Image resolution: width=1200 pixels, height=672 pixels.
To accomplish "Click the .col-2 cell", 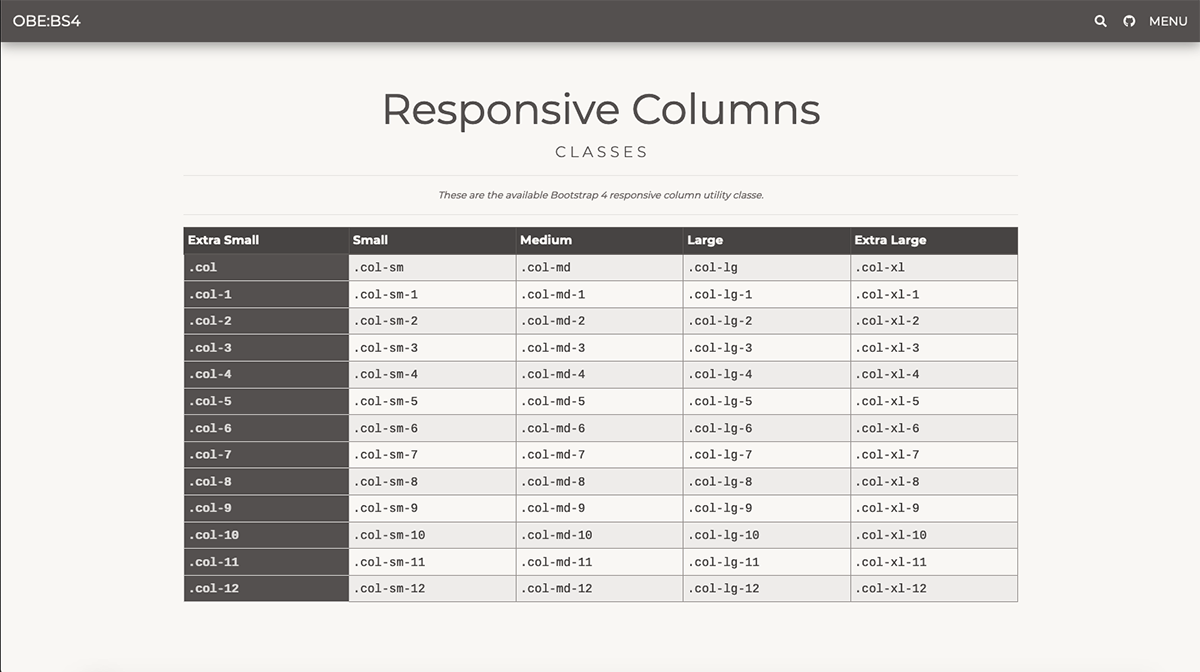I will click(x=266, y=321).
